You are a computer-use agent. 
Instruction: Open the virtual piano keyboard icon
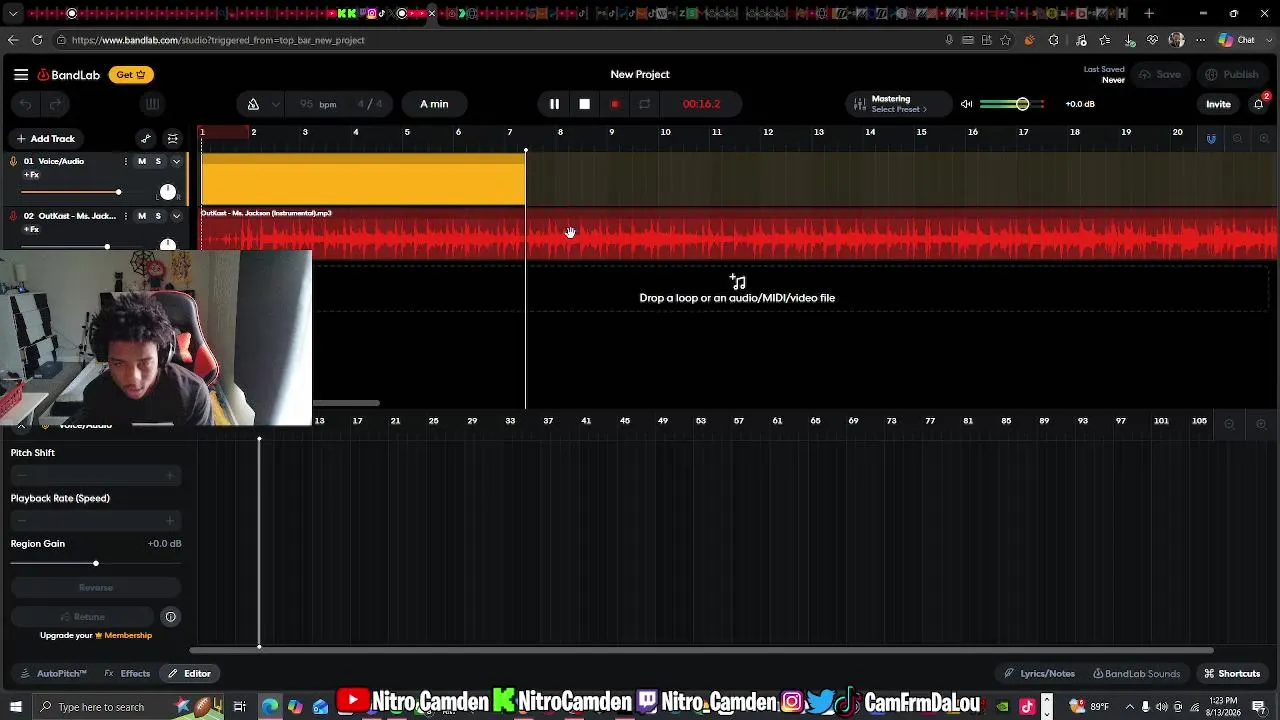[152, 104]
